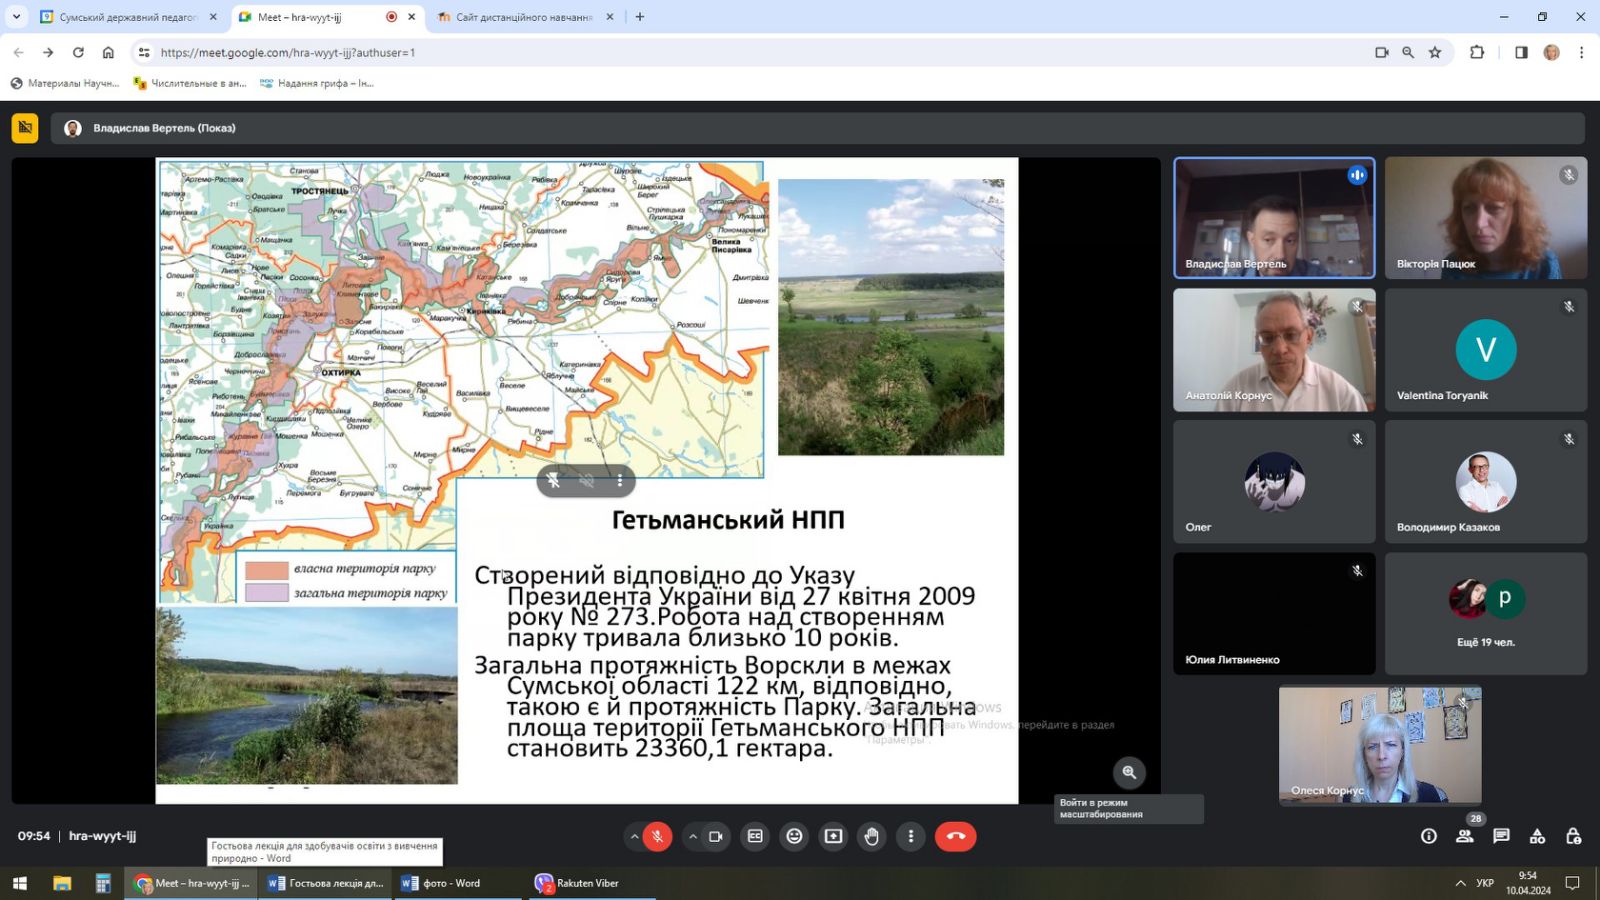Expand video settings arrow beside camera
This screenshot has width=1600, height=900.
point(692,836)
